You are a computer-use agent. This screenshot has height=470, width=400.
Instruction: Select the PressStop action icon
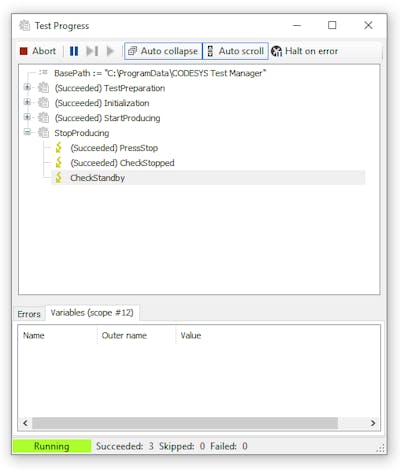pyautogui.click(x=59, y=147)
